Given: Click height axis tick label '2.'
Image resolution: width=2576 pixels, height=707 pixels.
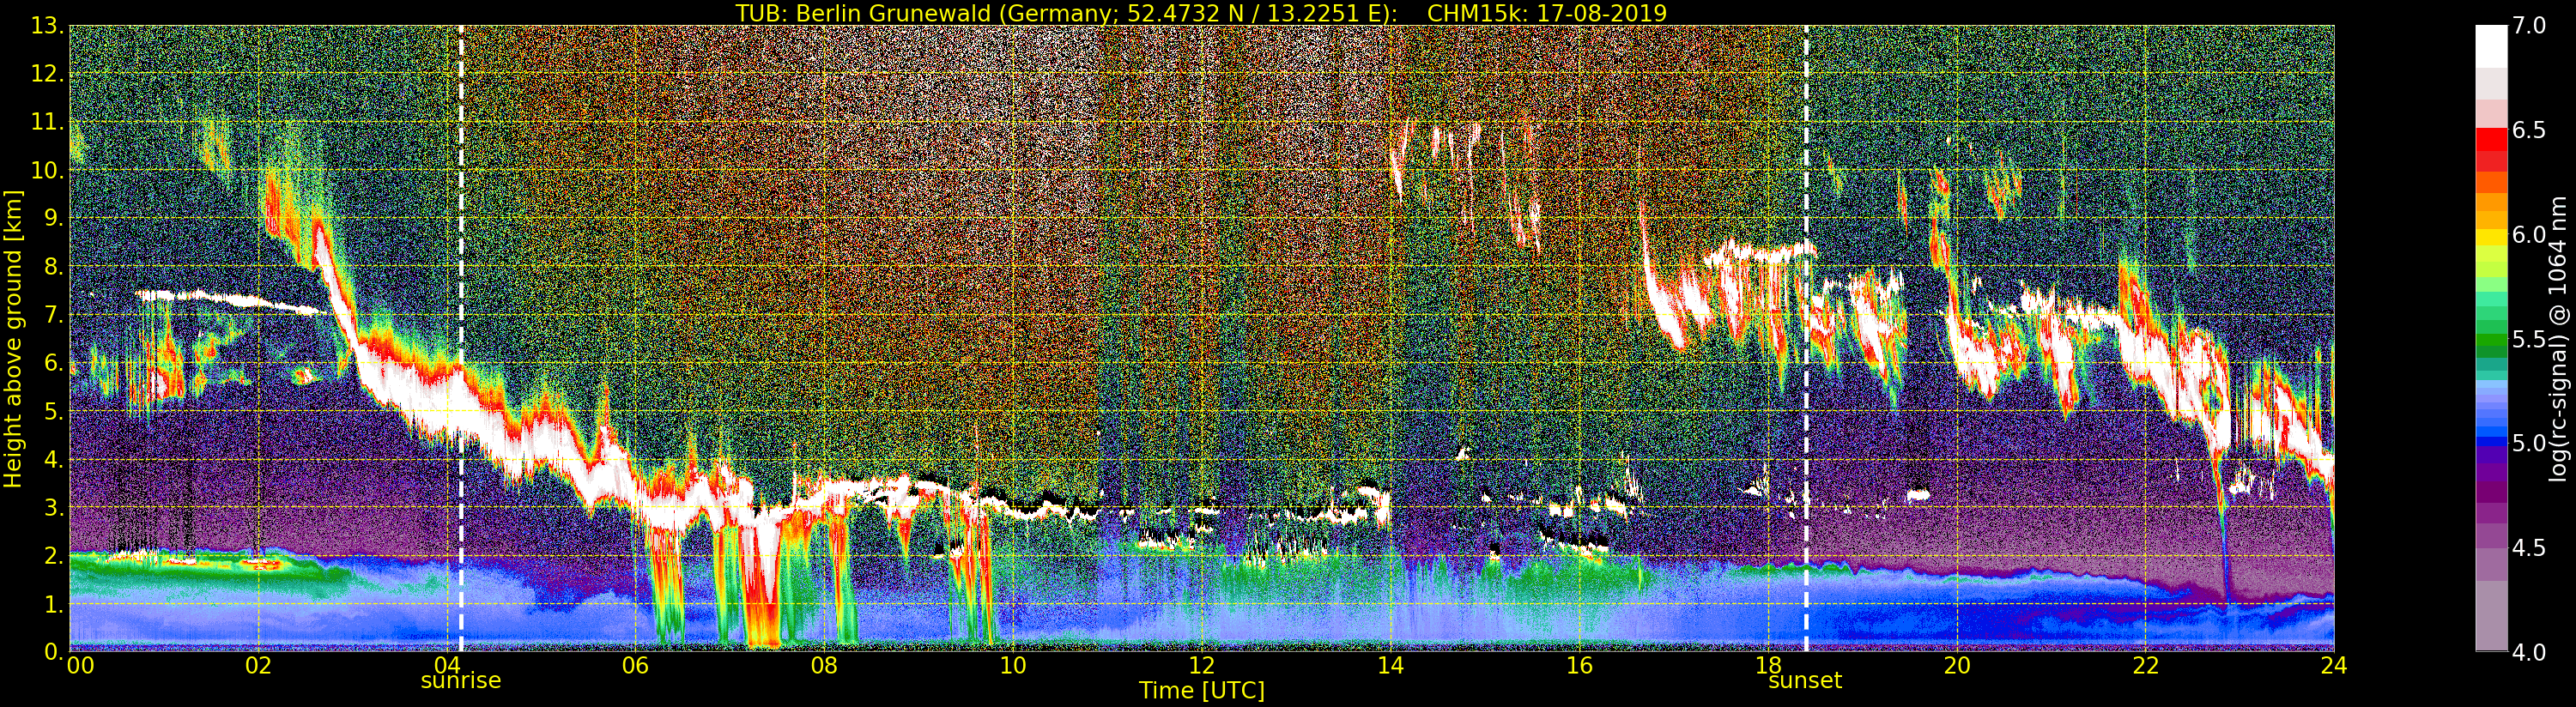Looking at the screenshot, I should tap(52, 555).
